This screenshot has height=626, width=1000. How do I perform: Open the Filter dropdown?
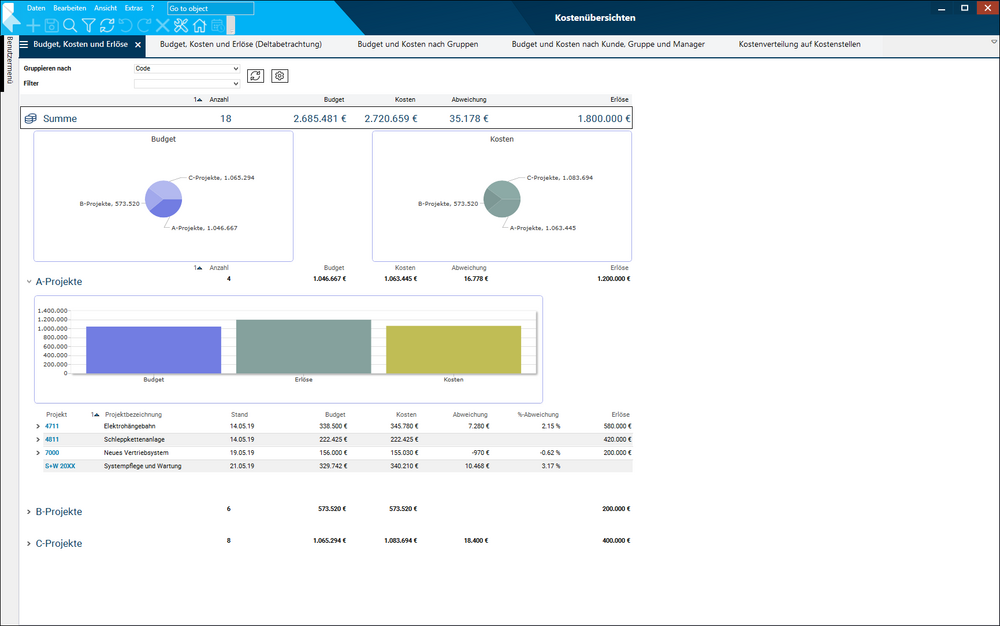point(187,84)
